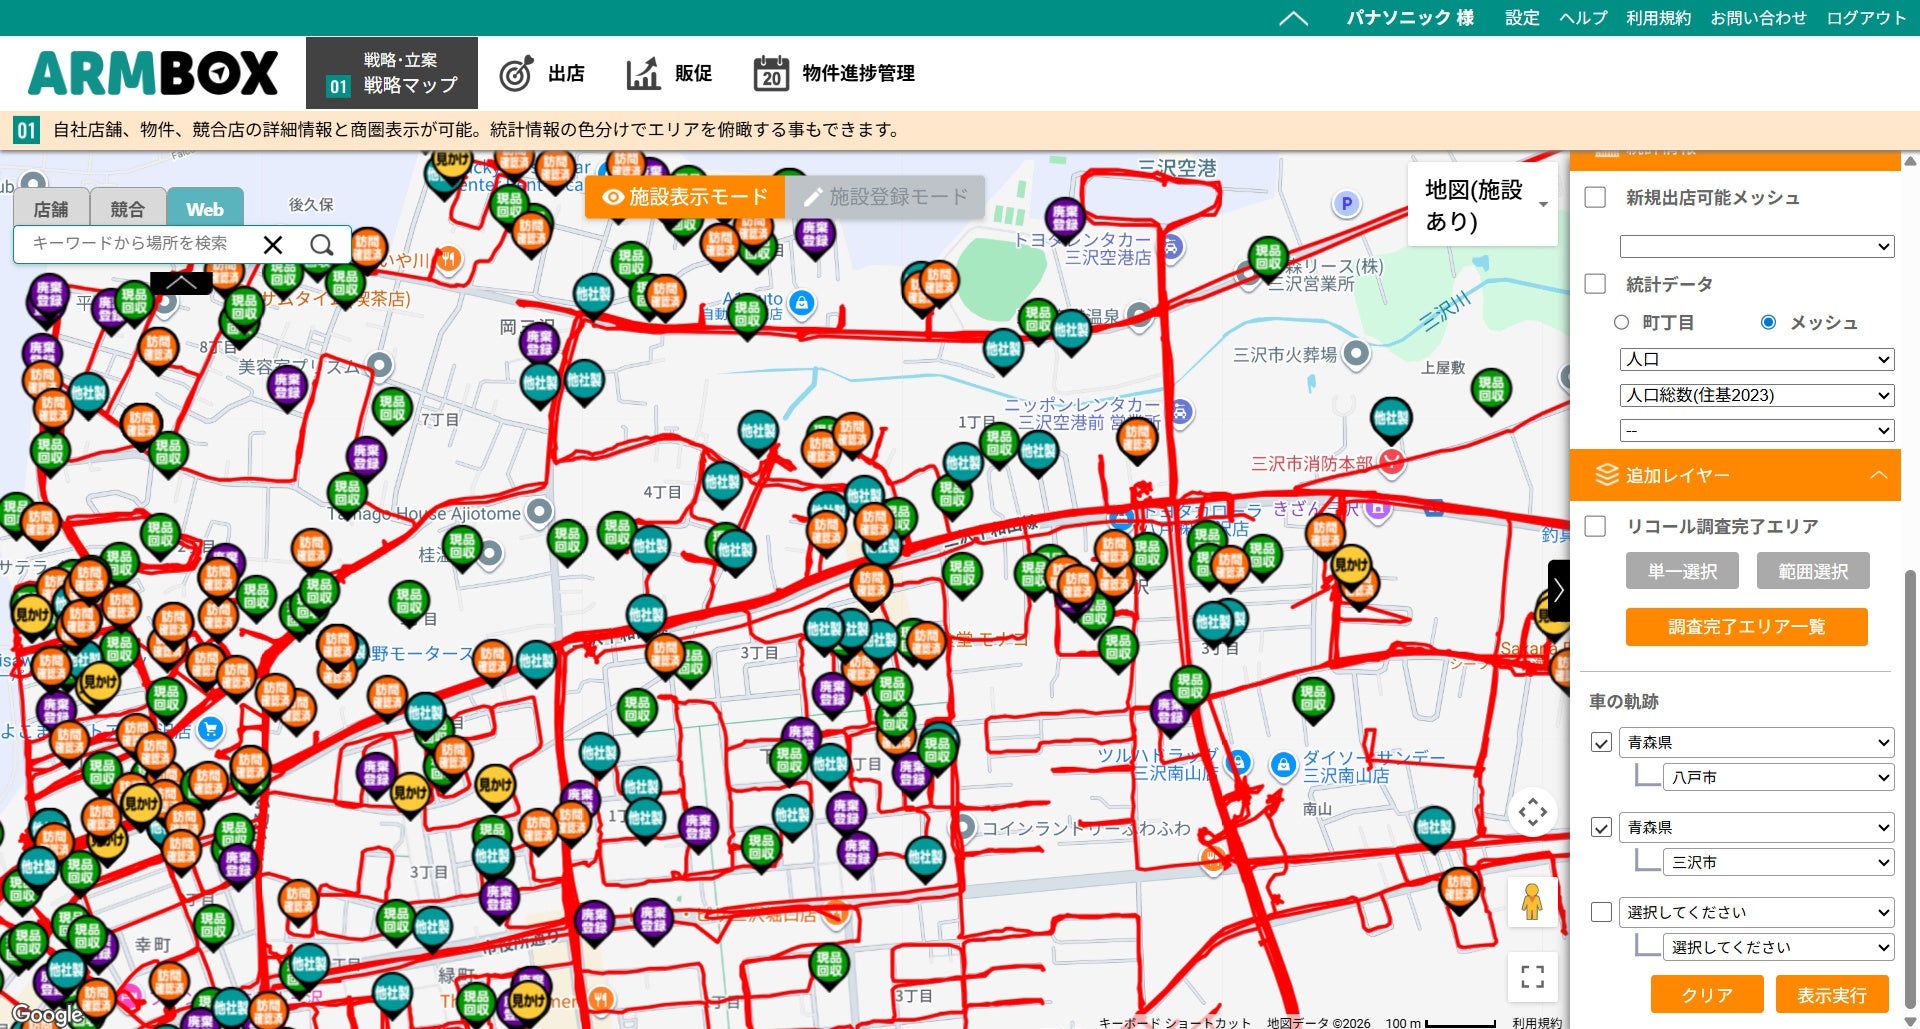
Task: Click the 美容室プリズム location pin
Action: coord(379,365)
